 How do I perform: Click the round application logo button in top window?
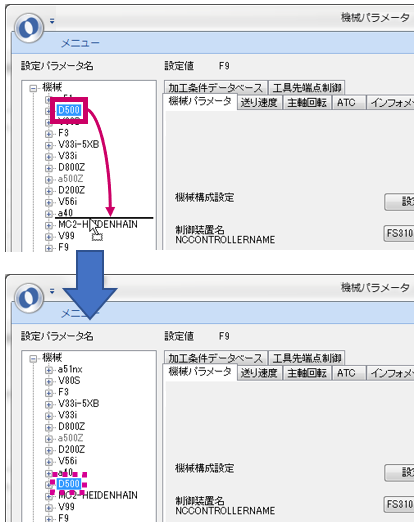[29, 28]
